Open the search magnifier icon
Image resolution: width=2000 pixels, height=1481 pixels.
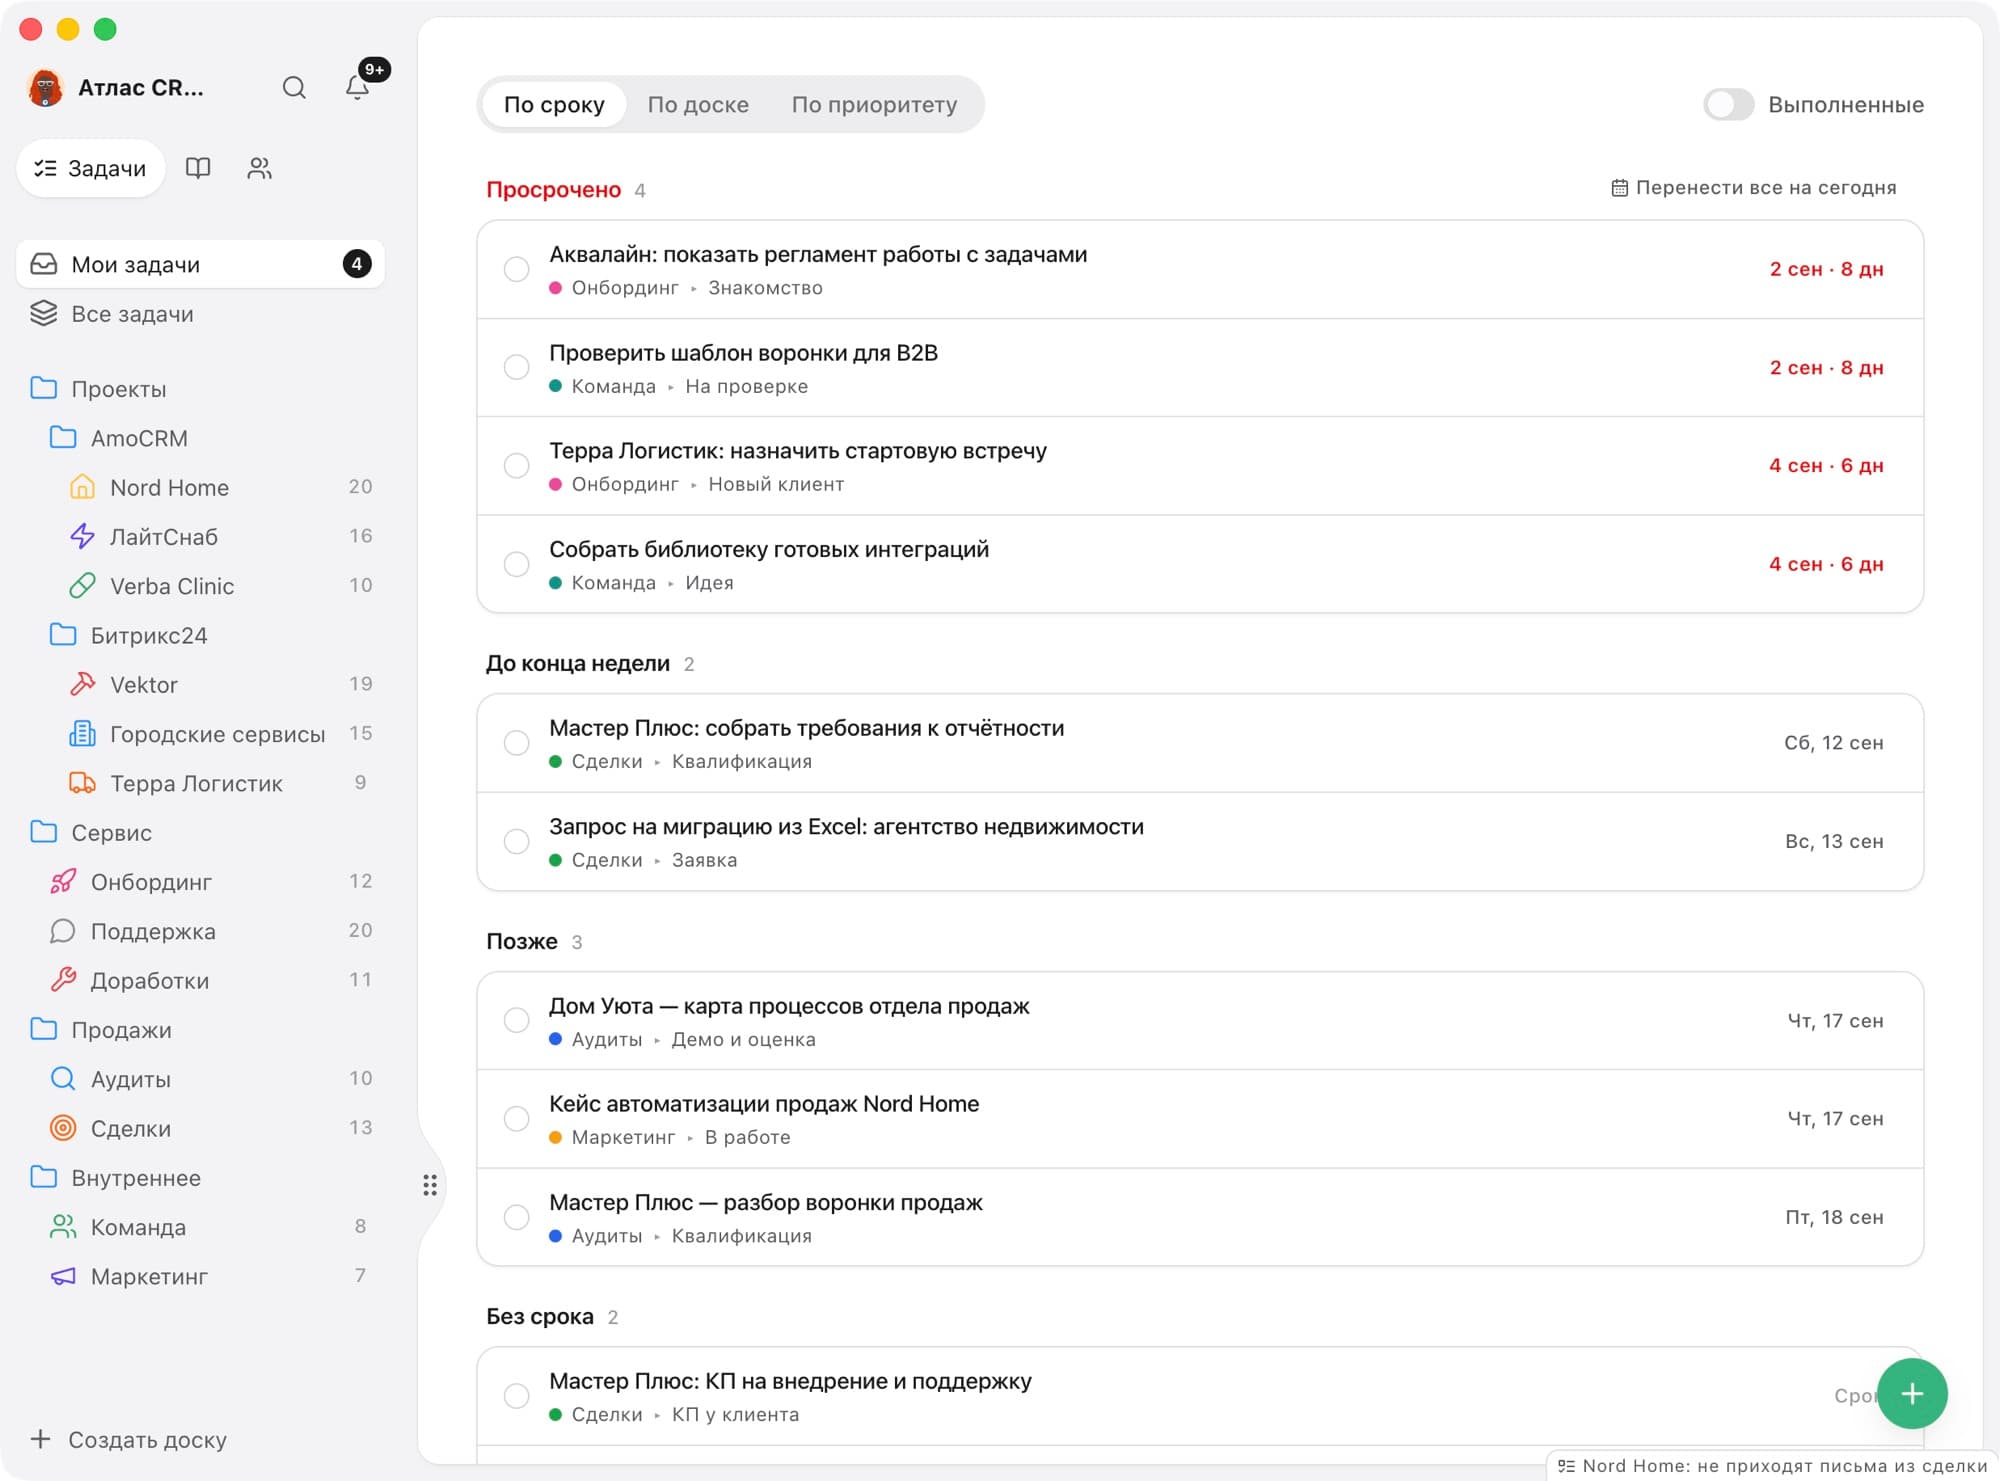(x=294, y=88)
